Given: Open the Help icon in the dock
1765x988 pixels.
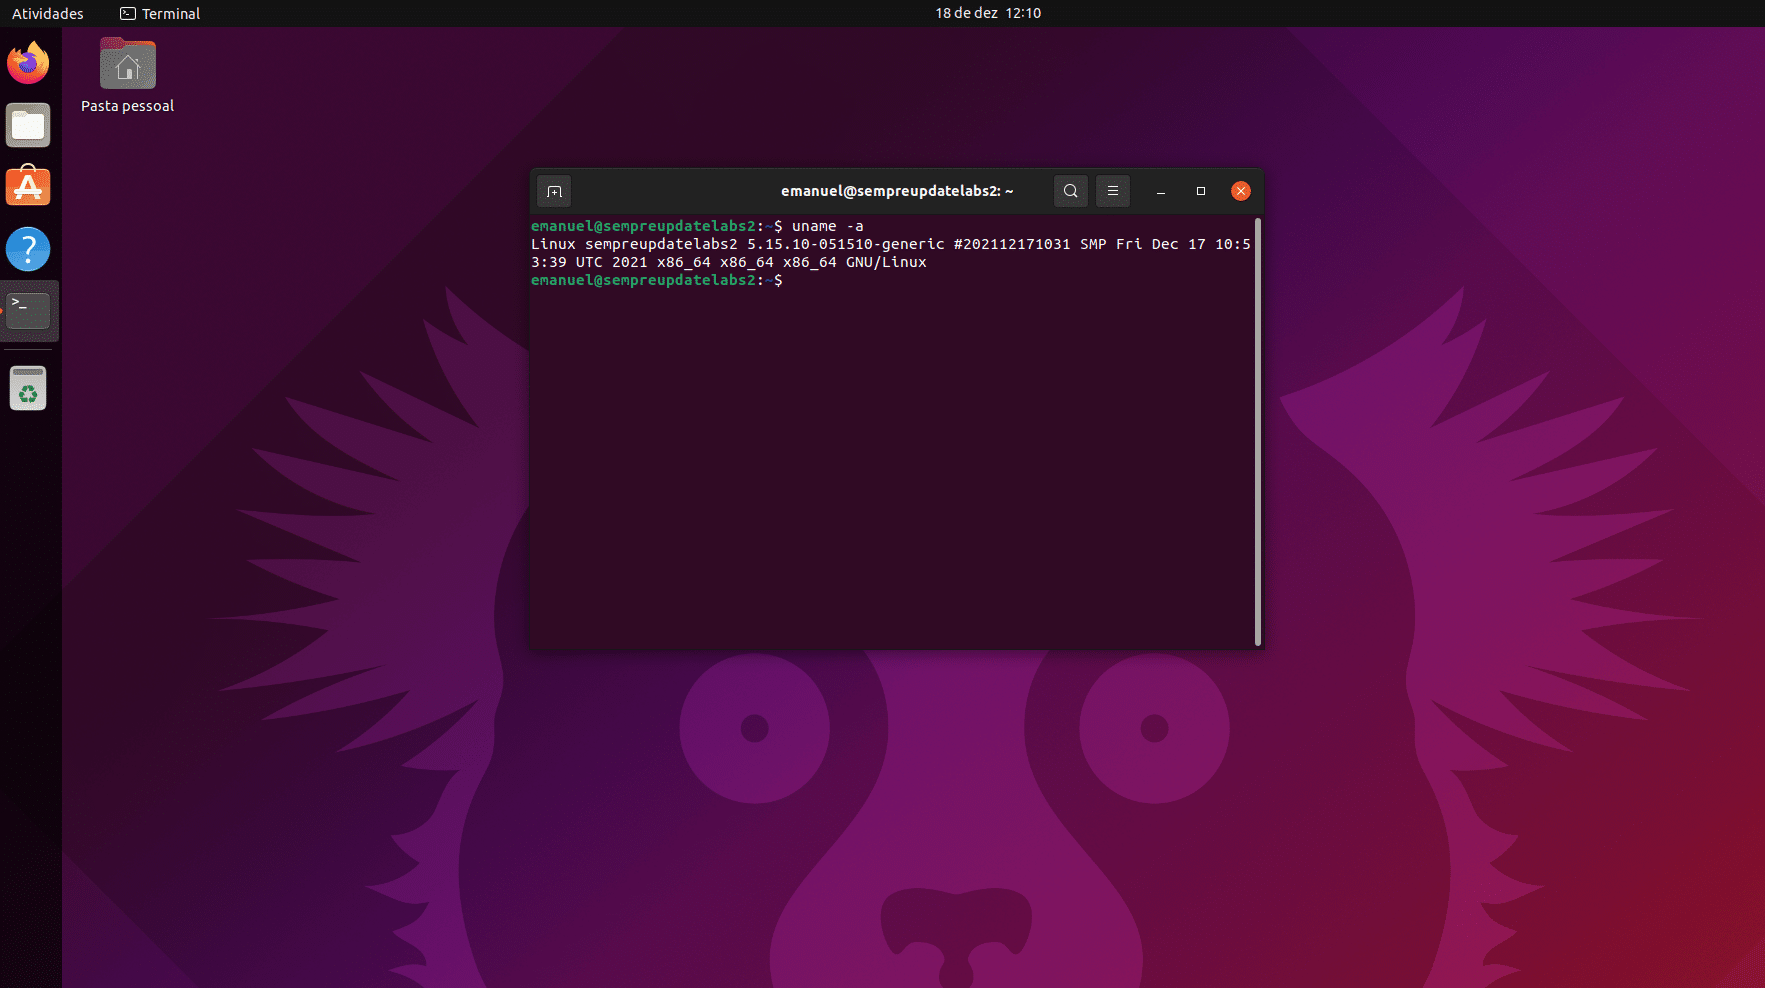Looking at the screenshot, I should coord(28,249).
